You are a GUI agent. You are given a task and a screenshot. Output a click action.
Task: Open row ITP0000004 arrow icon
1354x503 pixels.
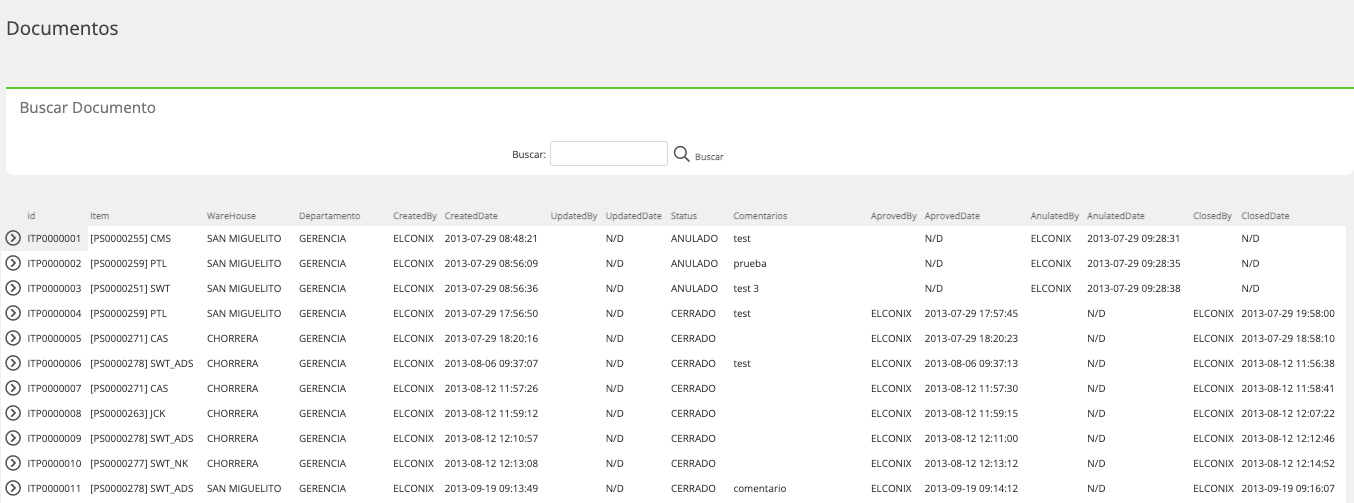[x=13, y=313]
